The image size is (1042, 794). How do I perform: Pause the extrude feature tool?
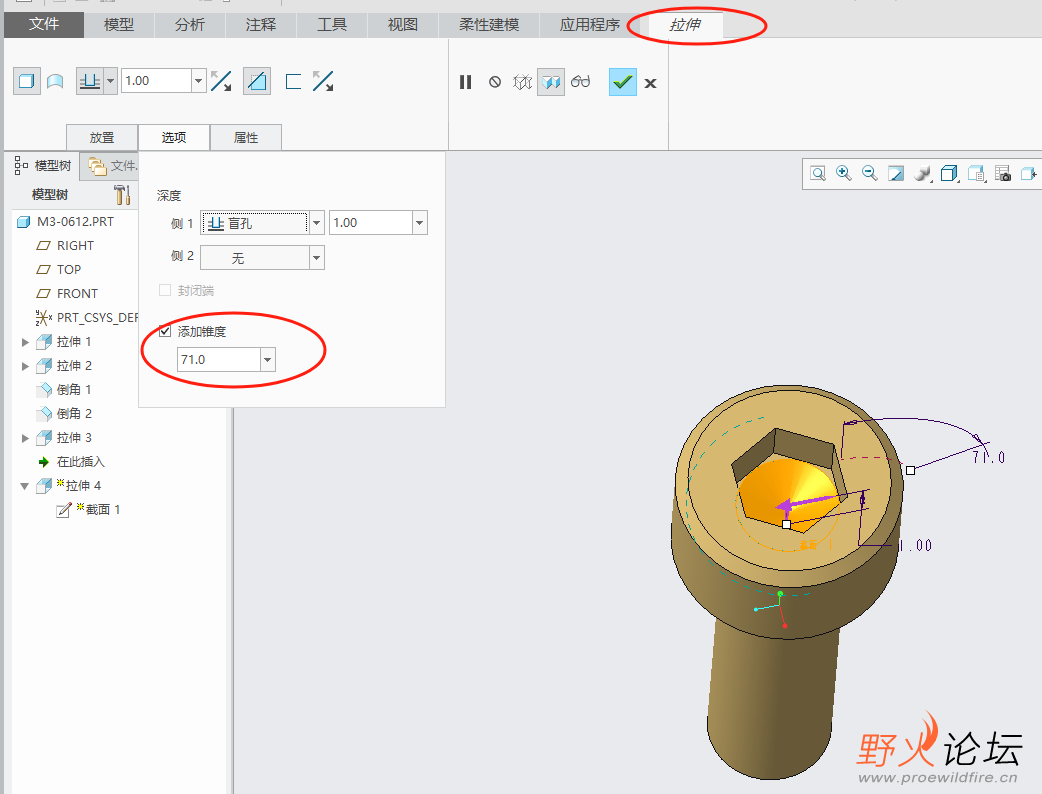pyautogui.click(x=465, y=82)
